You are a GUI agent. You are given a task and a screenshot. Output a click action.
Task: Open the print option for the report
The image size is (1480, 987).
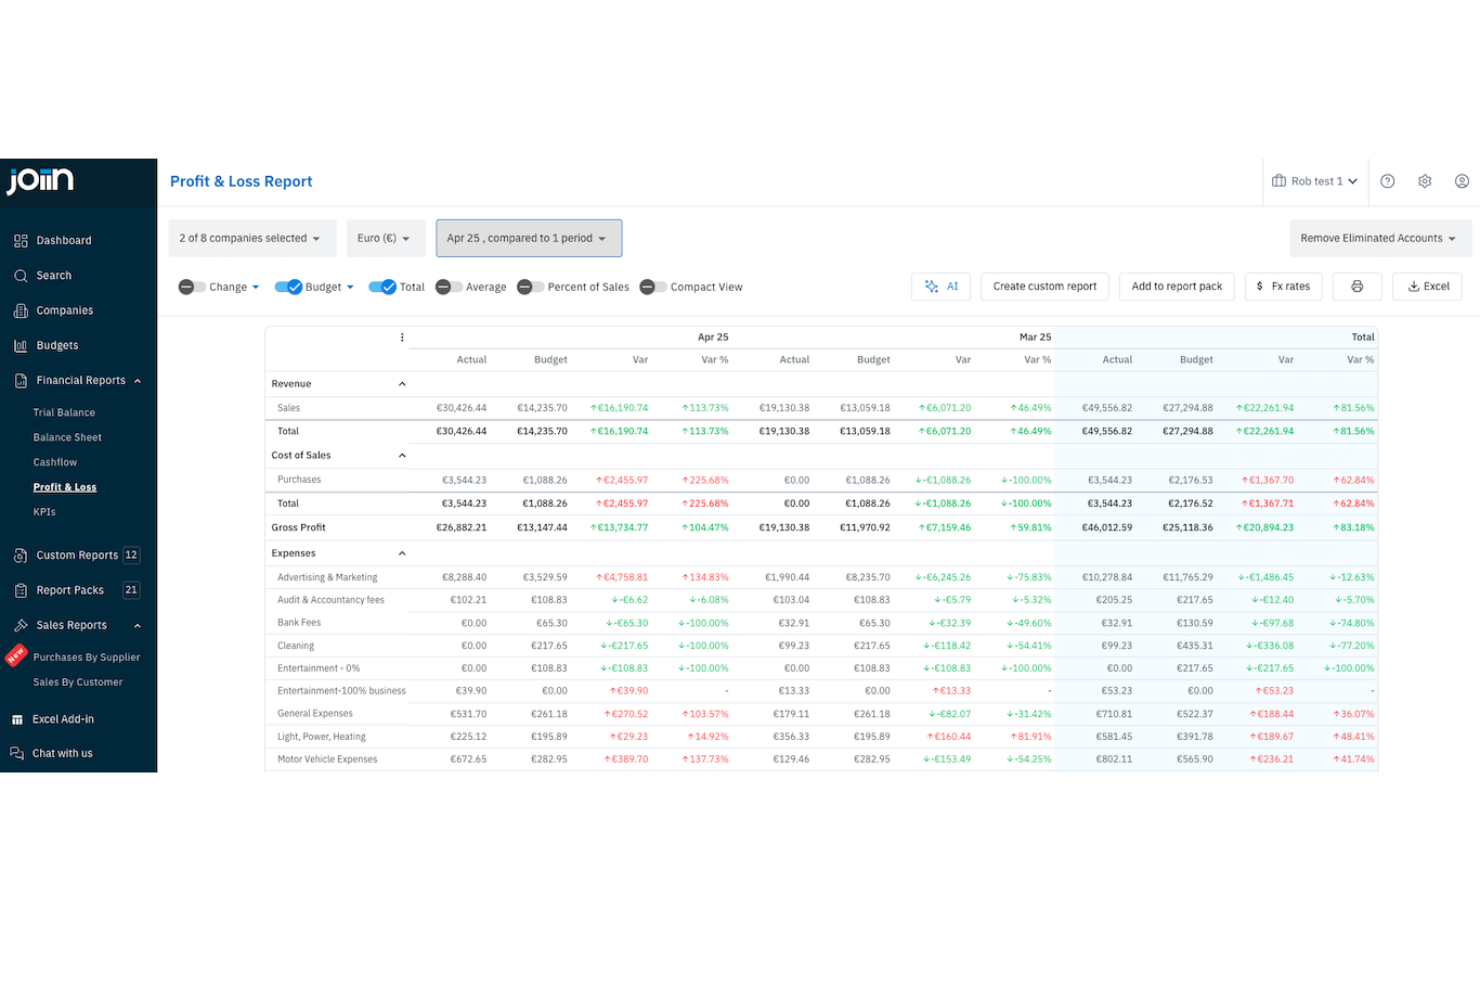tap(1356, 286)
